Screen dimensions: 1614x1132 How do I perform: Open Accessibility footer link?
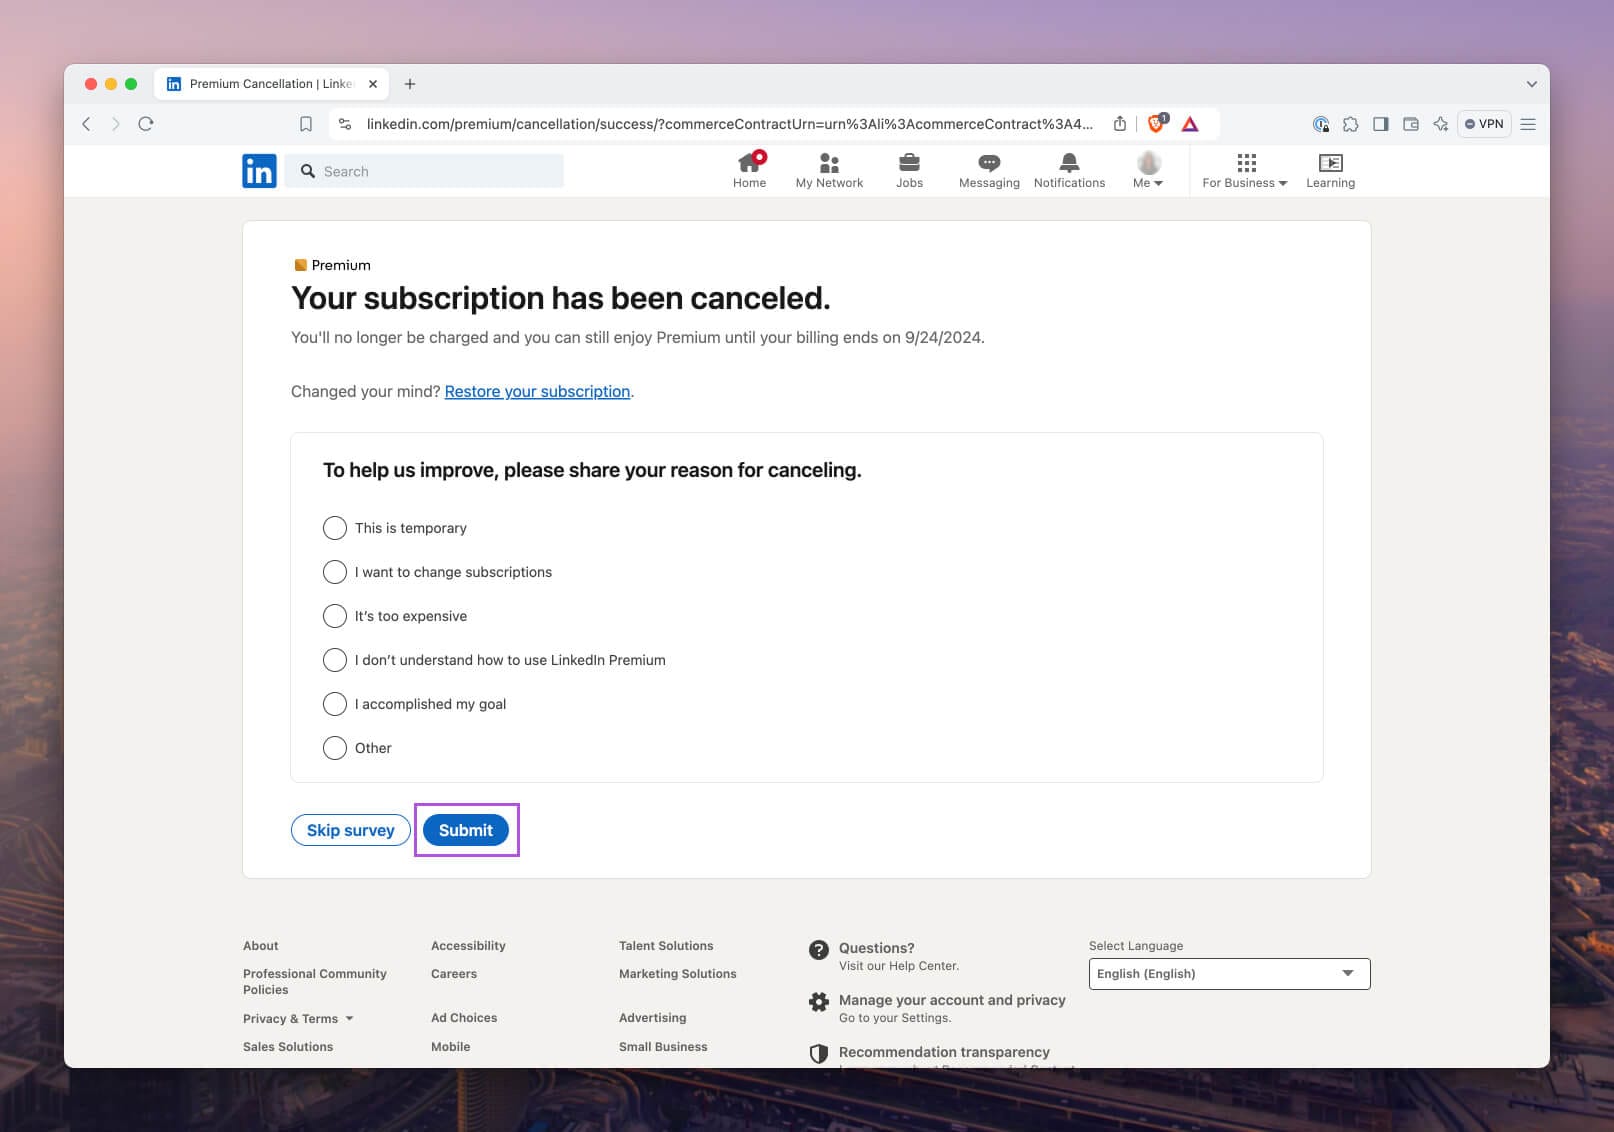[x=468, y=946]
